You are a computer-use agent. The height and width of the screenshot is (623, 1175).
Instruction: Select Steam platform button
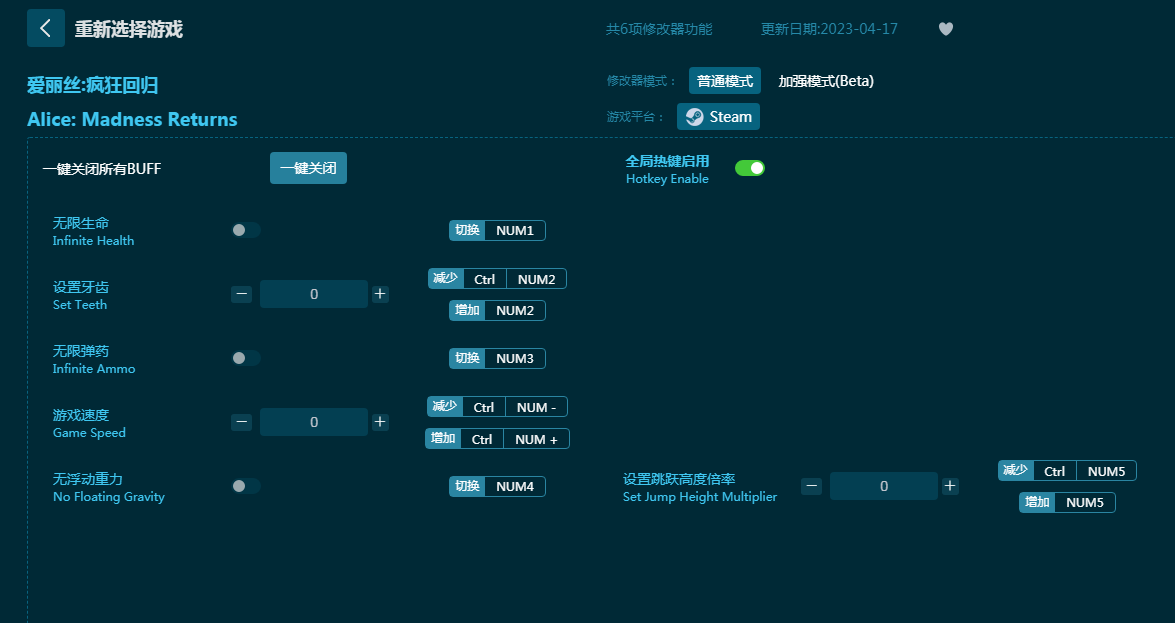point(718,117)
